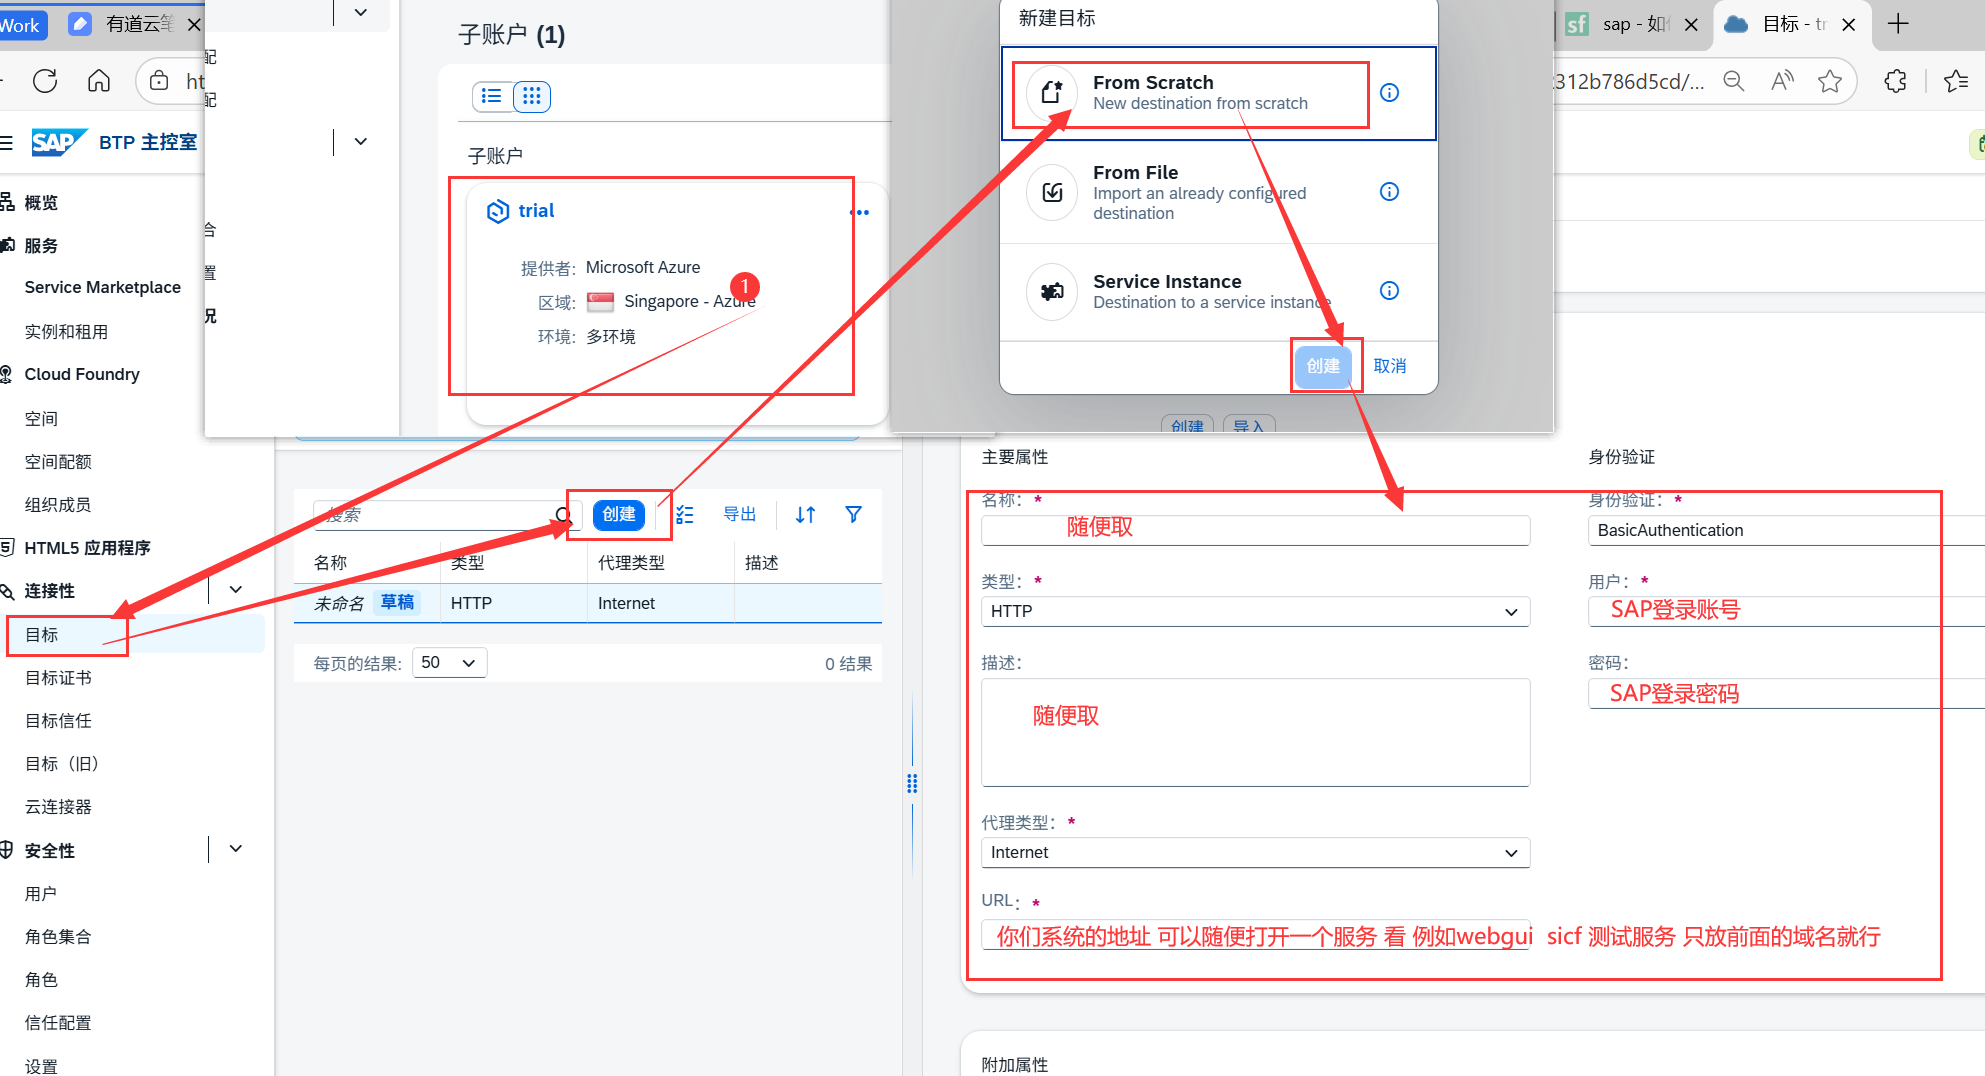This screenshot has height=1076, width=1985.
Task: Open 空间配额 navigation item
Action: pyautogui.click(x=58, y=462)
